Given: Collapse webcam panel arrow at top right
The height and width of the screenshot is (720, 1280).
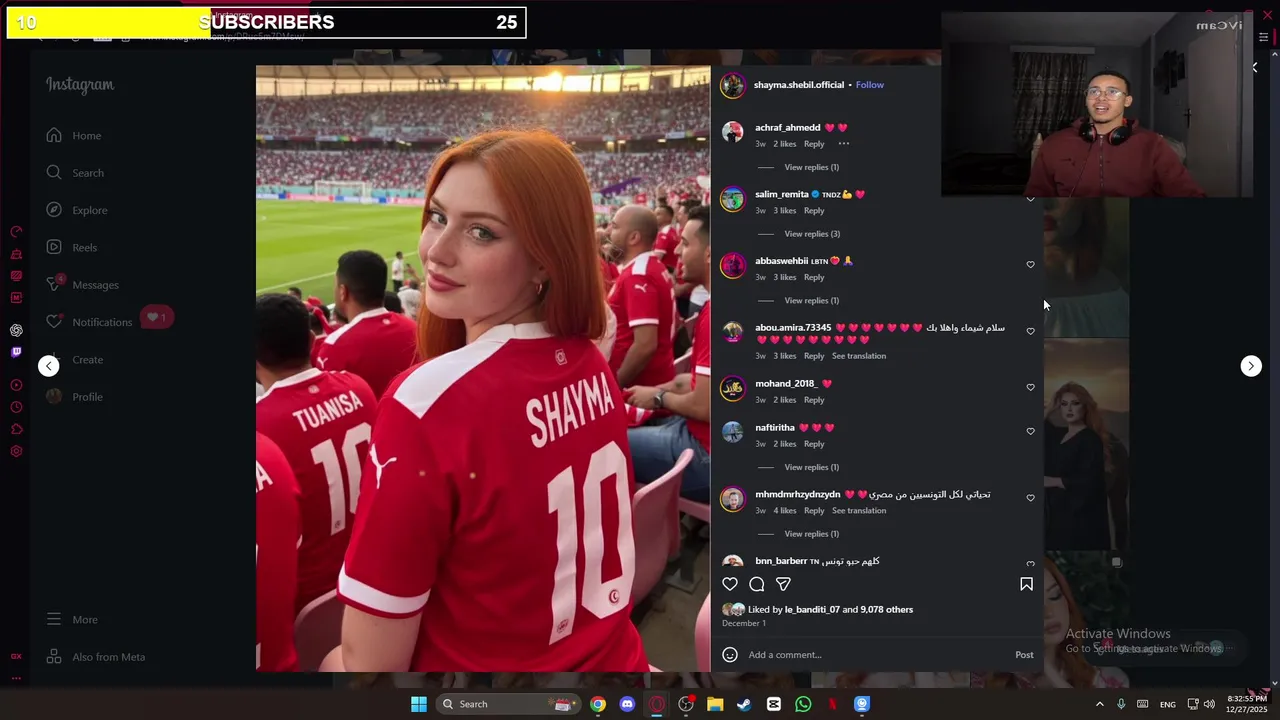Looking at the screenshot, I should coord(1254,68).
